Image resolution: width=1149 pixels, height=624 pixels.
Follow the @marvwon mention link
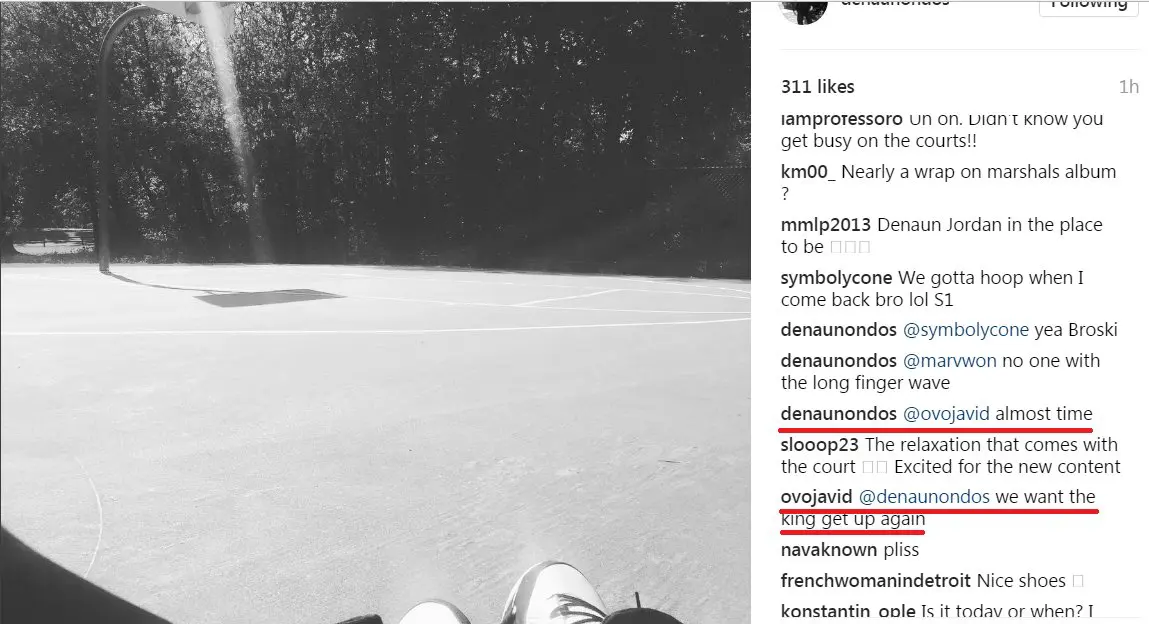tap(949, 361)
